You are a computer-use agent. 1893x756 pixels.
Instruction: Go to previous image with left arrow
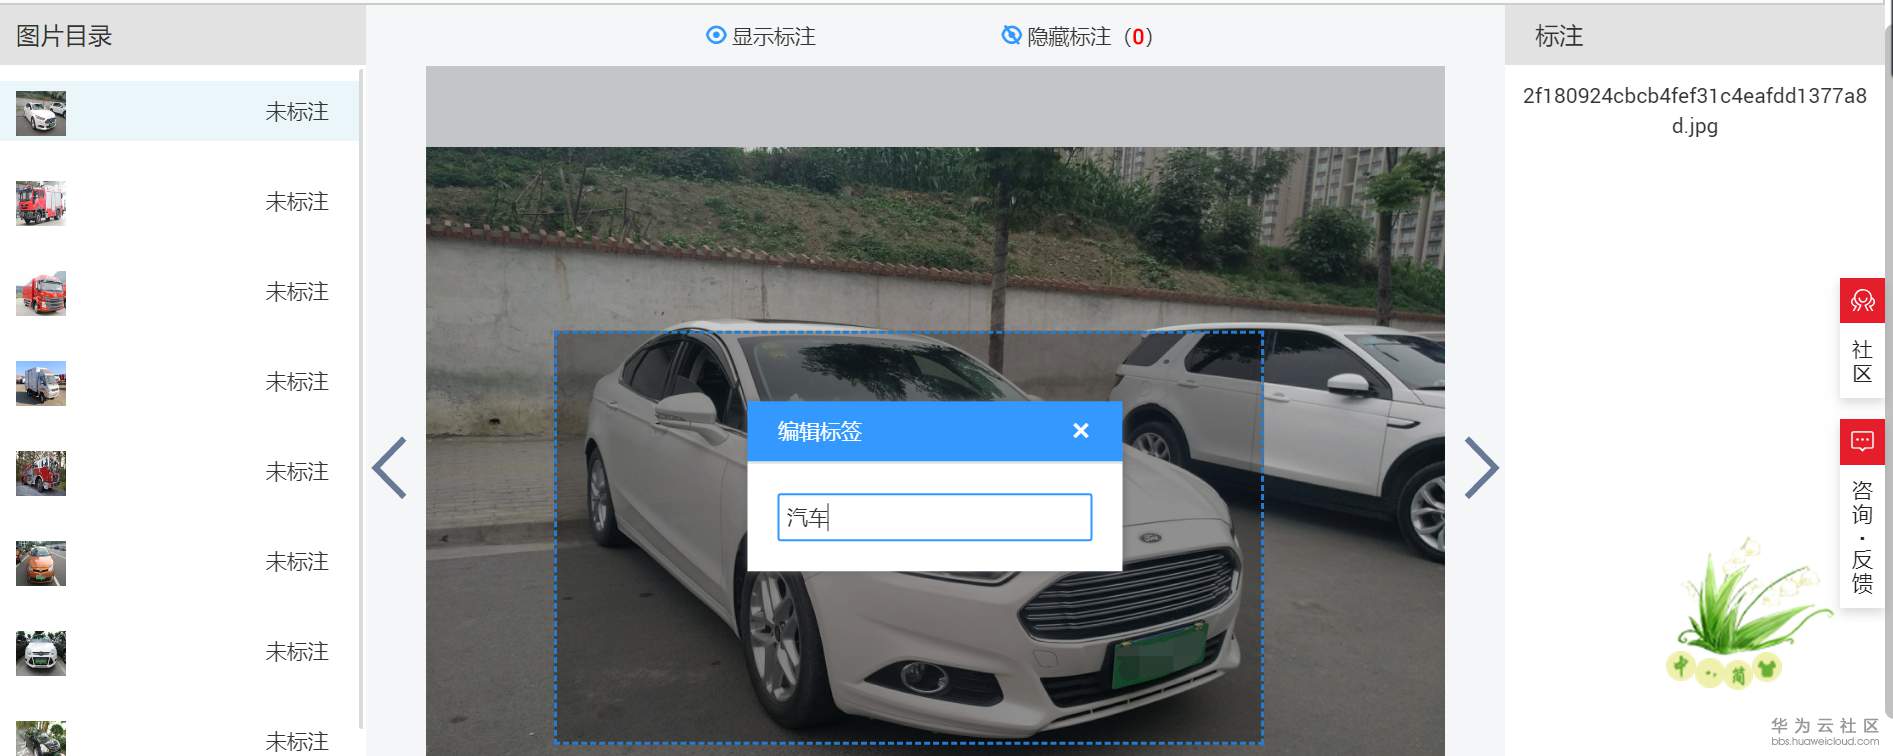(x=389, y=467)
